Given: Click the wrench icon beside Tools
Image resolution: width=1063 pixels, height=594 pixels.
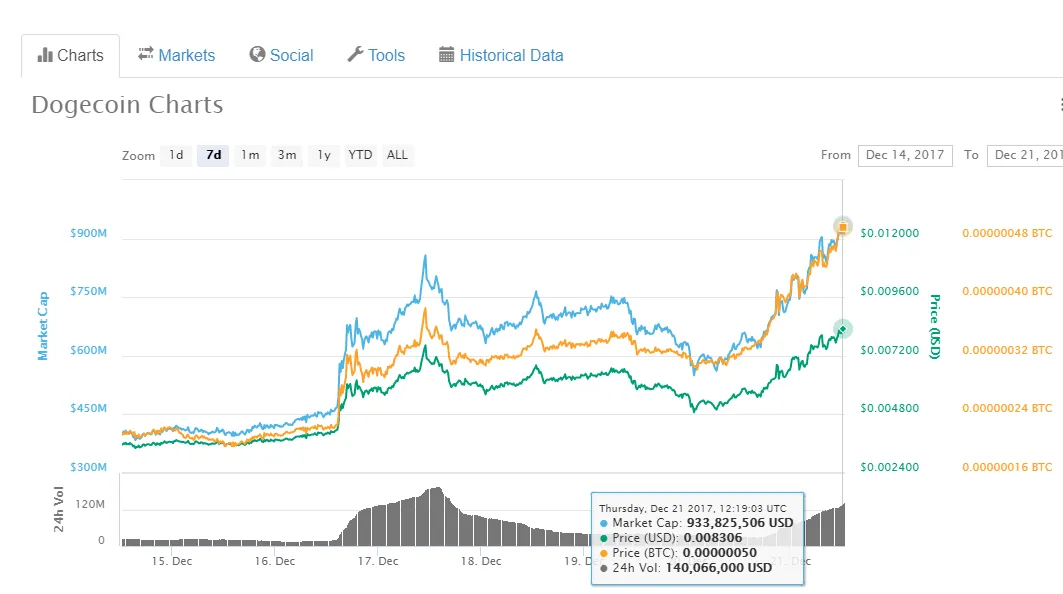Looking at the screenshot, I should click(355, 54).
